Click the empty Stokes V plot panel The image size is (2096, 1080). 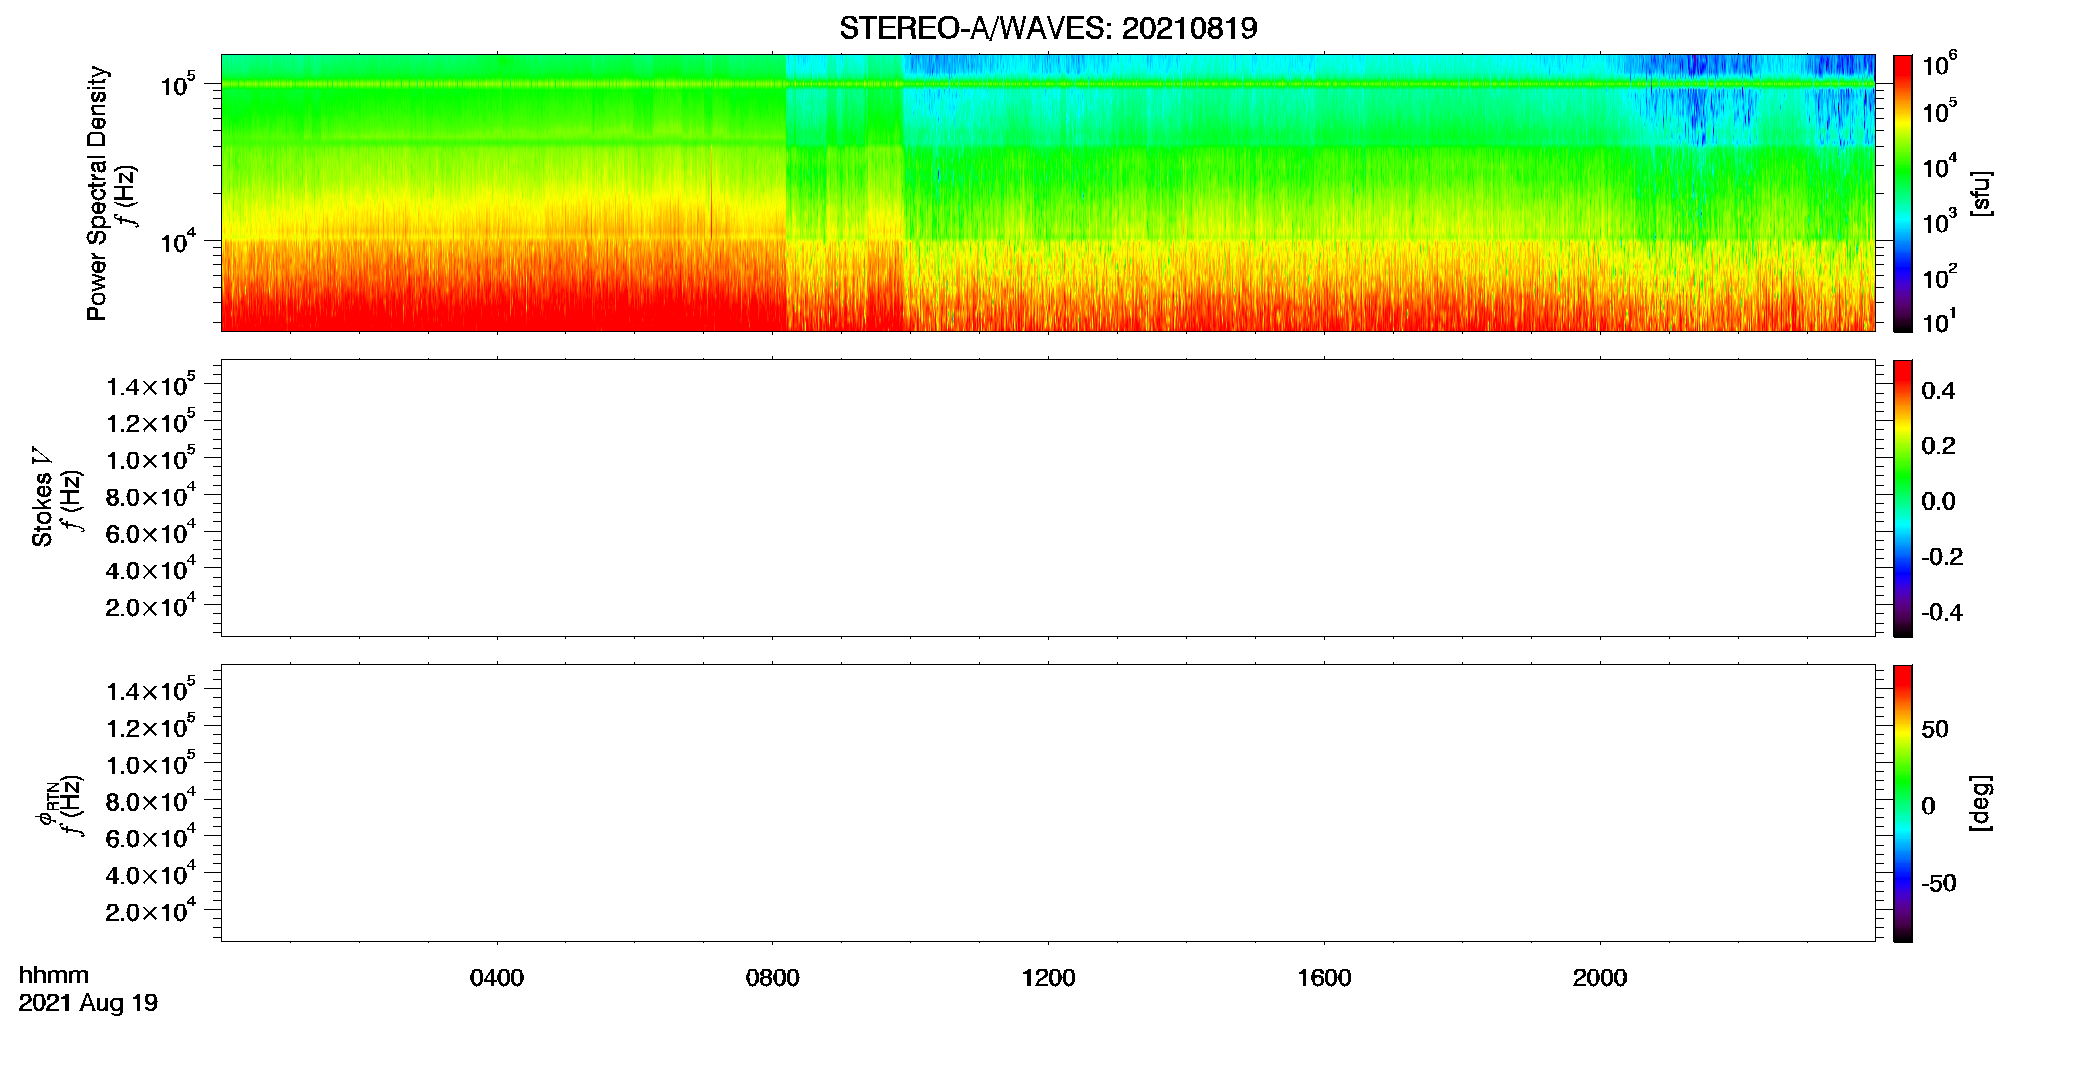[x=1048, y=498]
